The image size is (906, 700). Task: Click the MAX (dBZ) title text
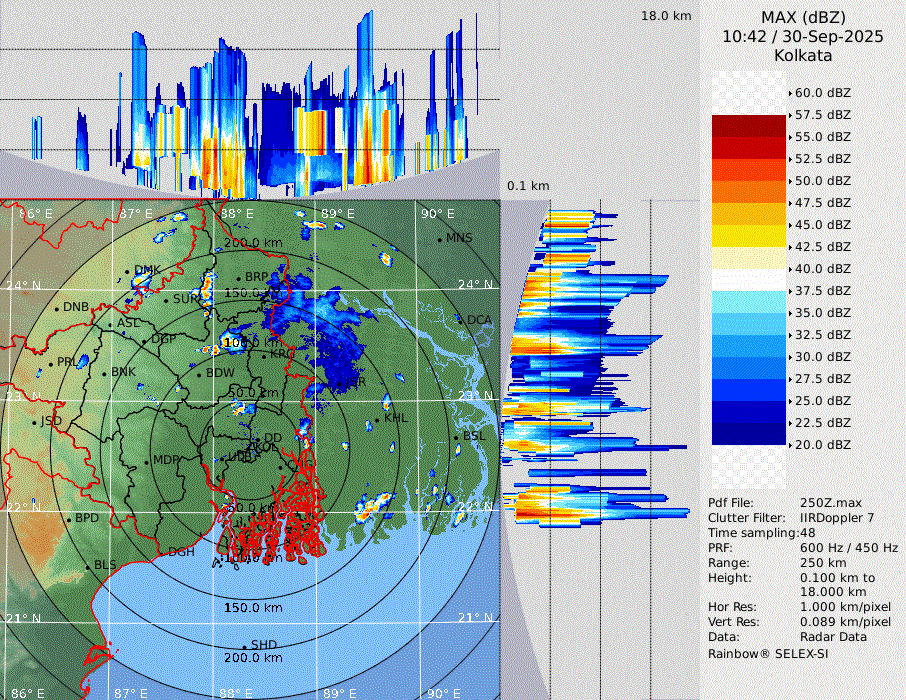click(802, 18)
